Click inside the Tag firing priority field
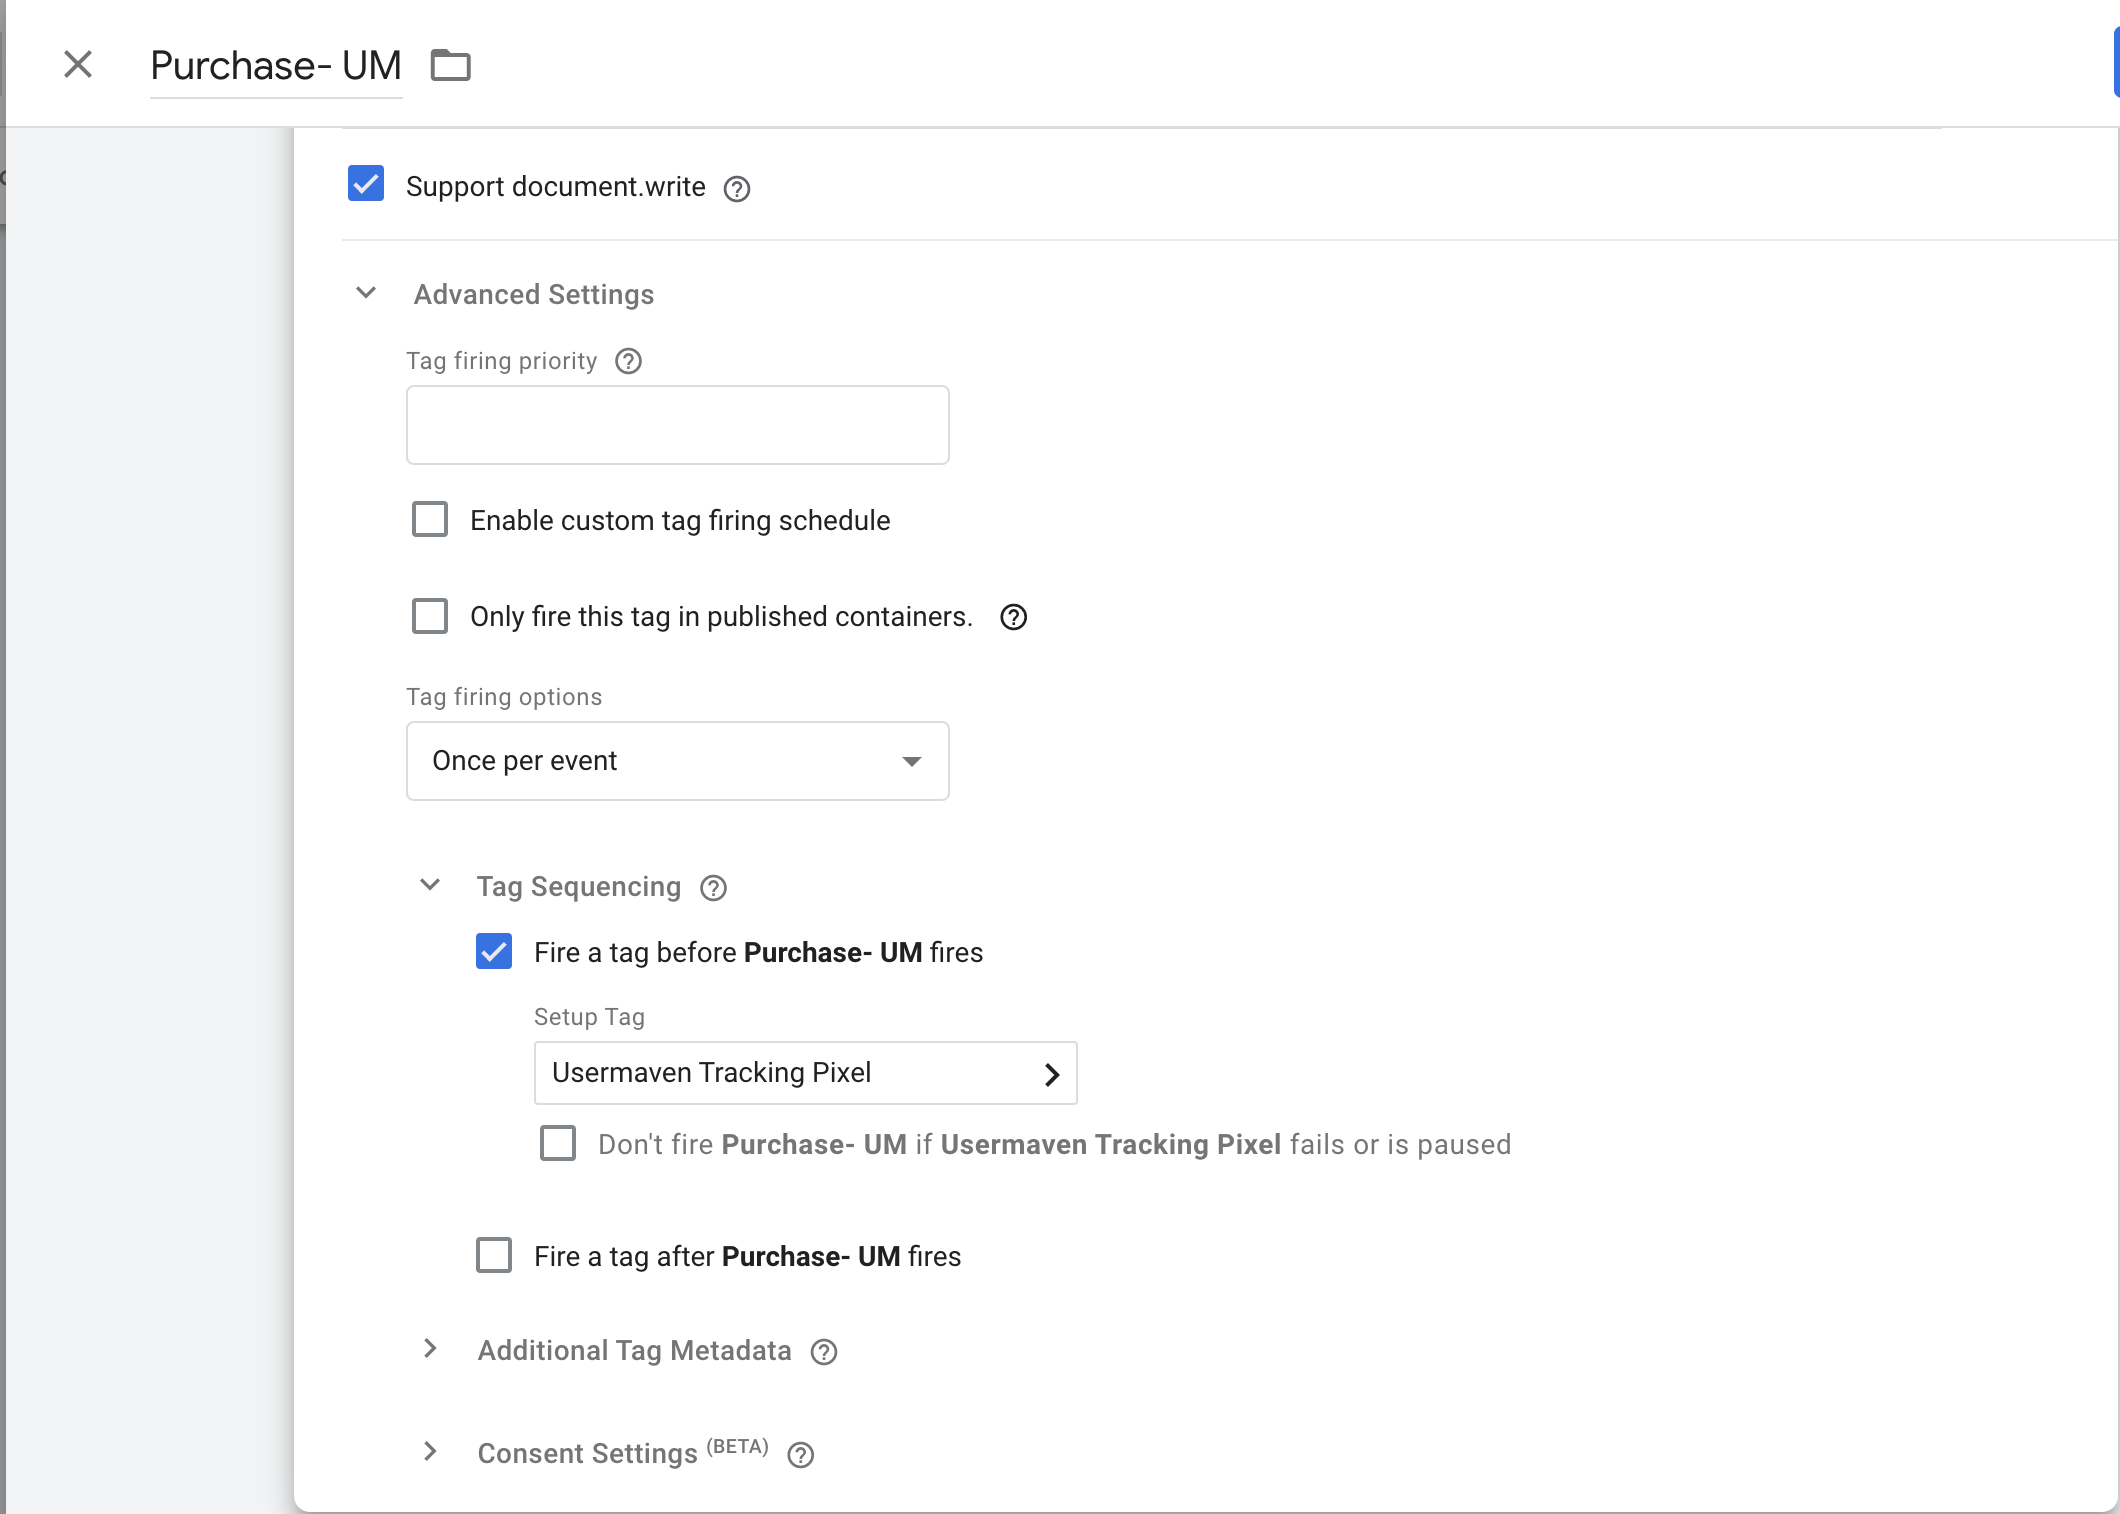This screenshot has width=2120, height=1514. pos(677,424)
